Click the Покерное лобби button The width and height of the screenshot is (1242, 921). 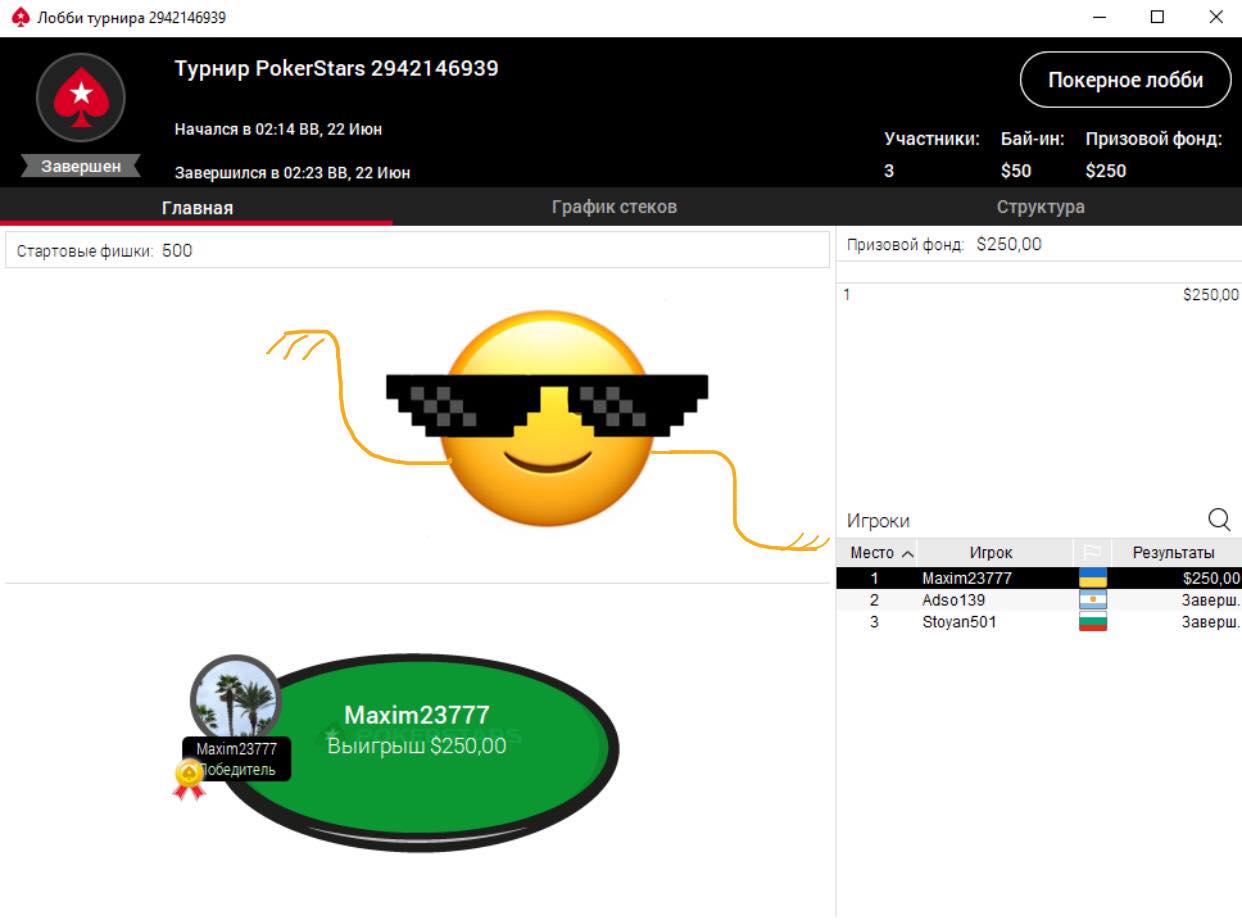(1125, 80)
